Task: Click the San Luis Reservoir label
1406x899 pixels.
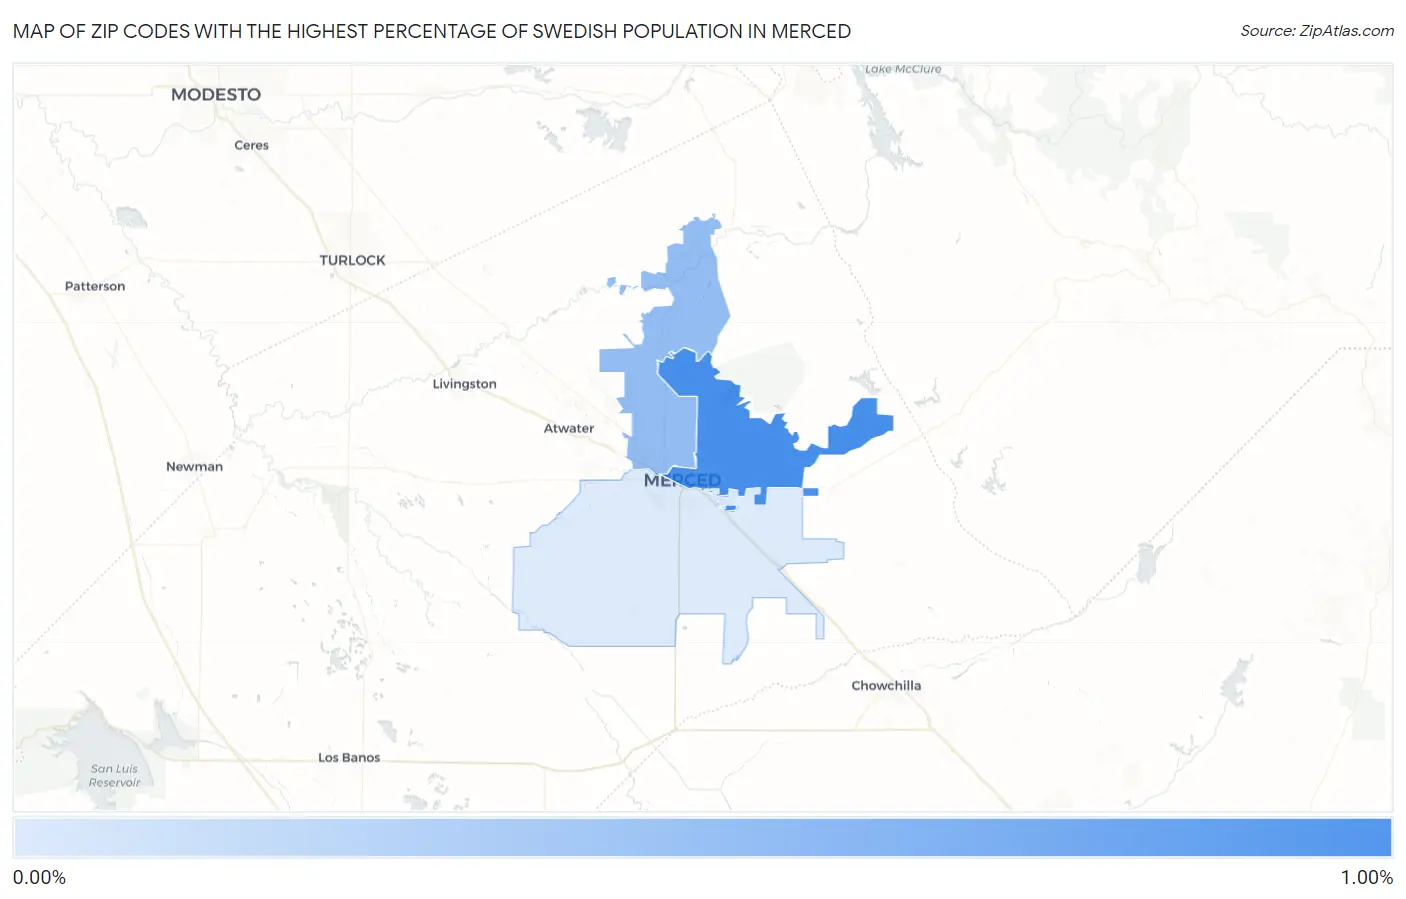Action: [x=114, y=776]
